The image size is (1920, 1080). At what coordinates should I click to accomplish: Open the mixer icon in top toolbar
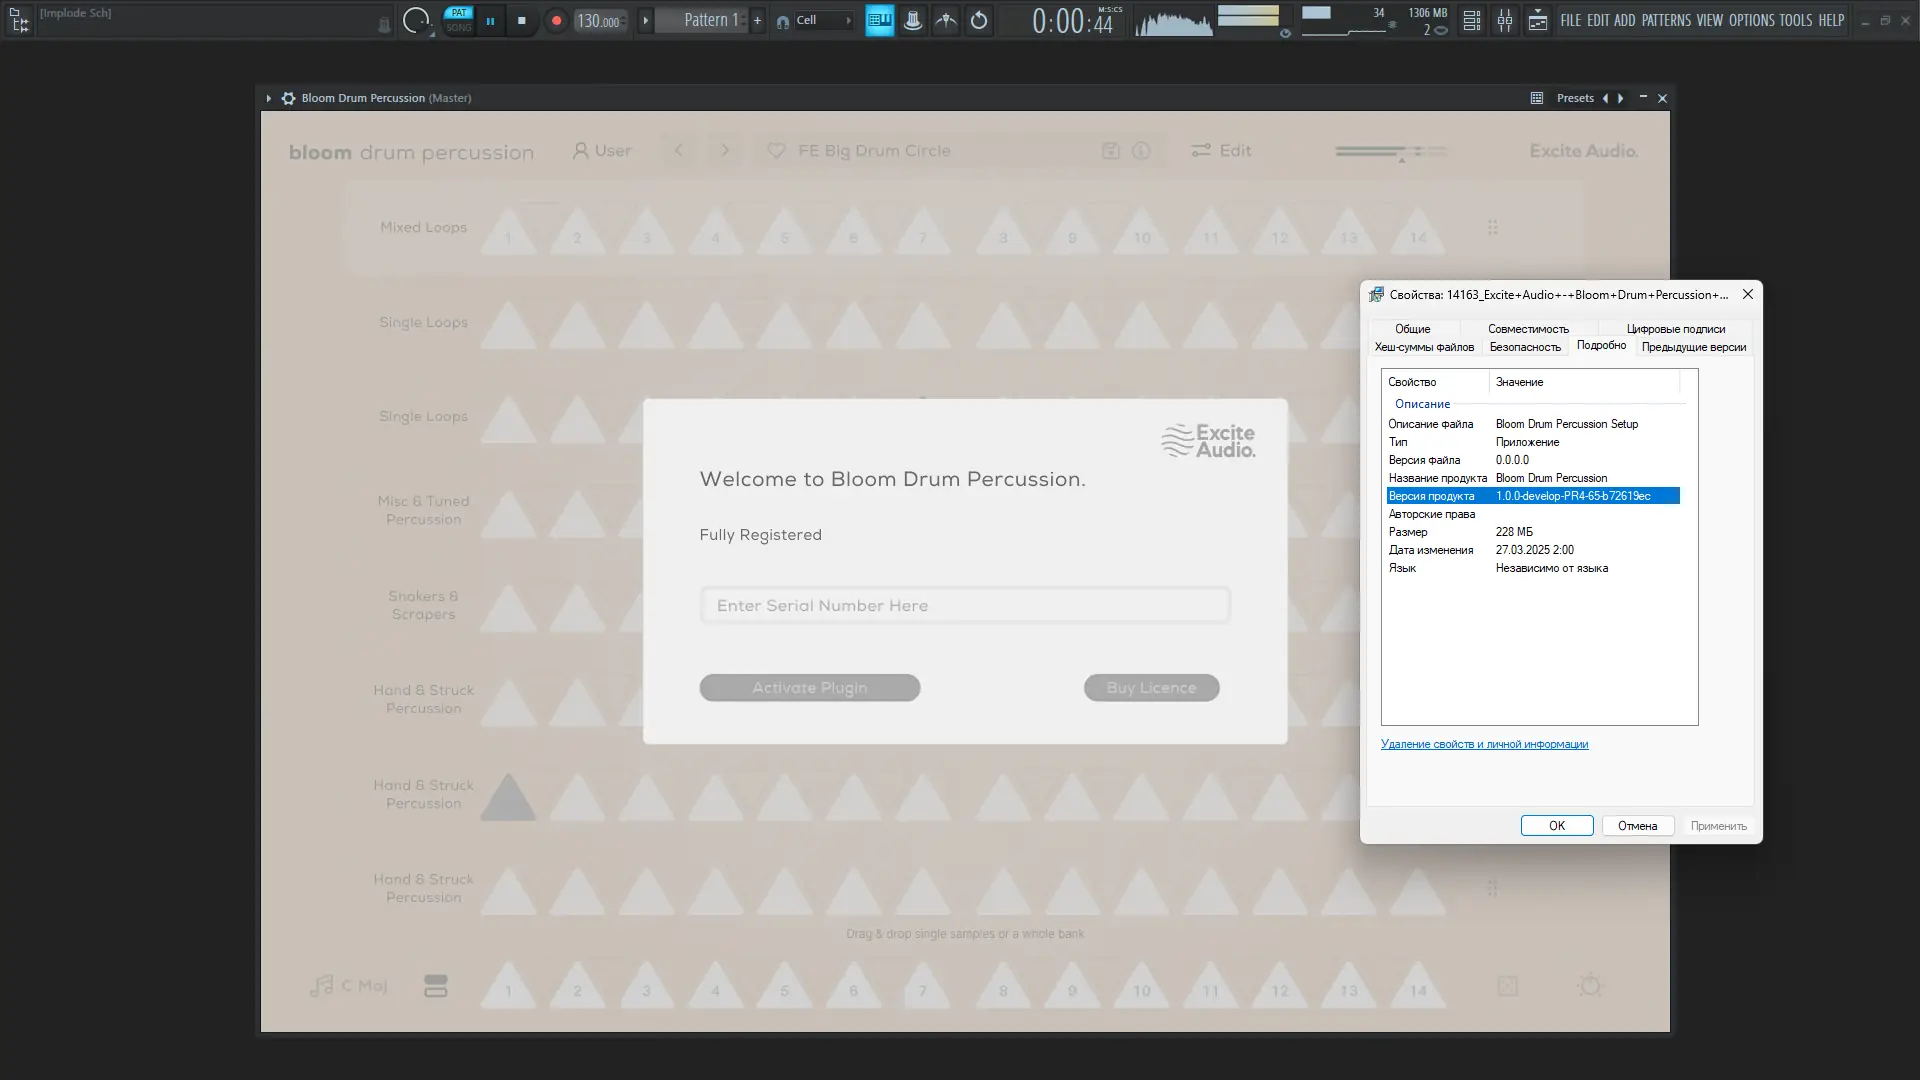pos(1504,20)
